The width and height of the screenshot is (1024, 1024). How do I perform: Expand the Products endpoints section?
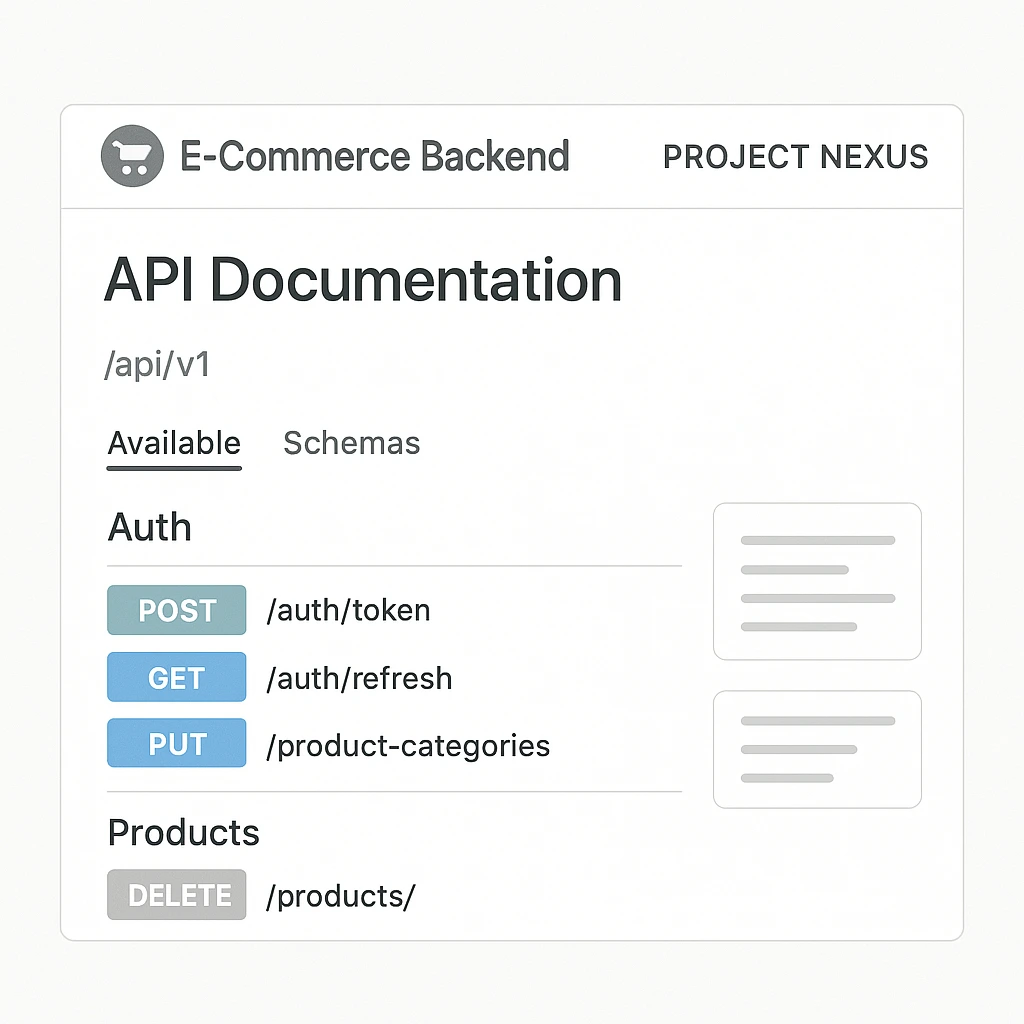click(x=183, y=832)
